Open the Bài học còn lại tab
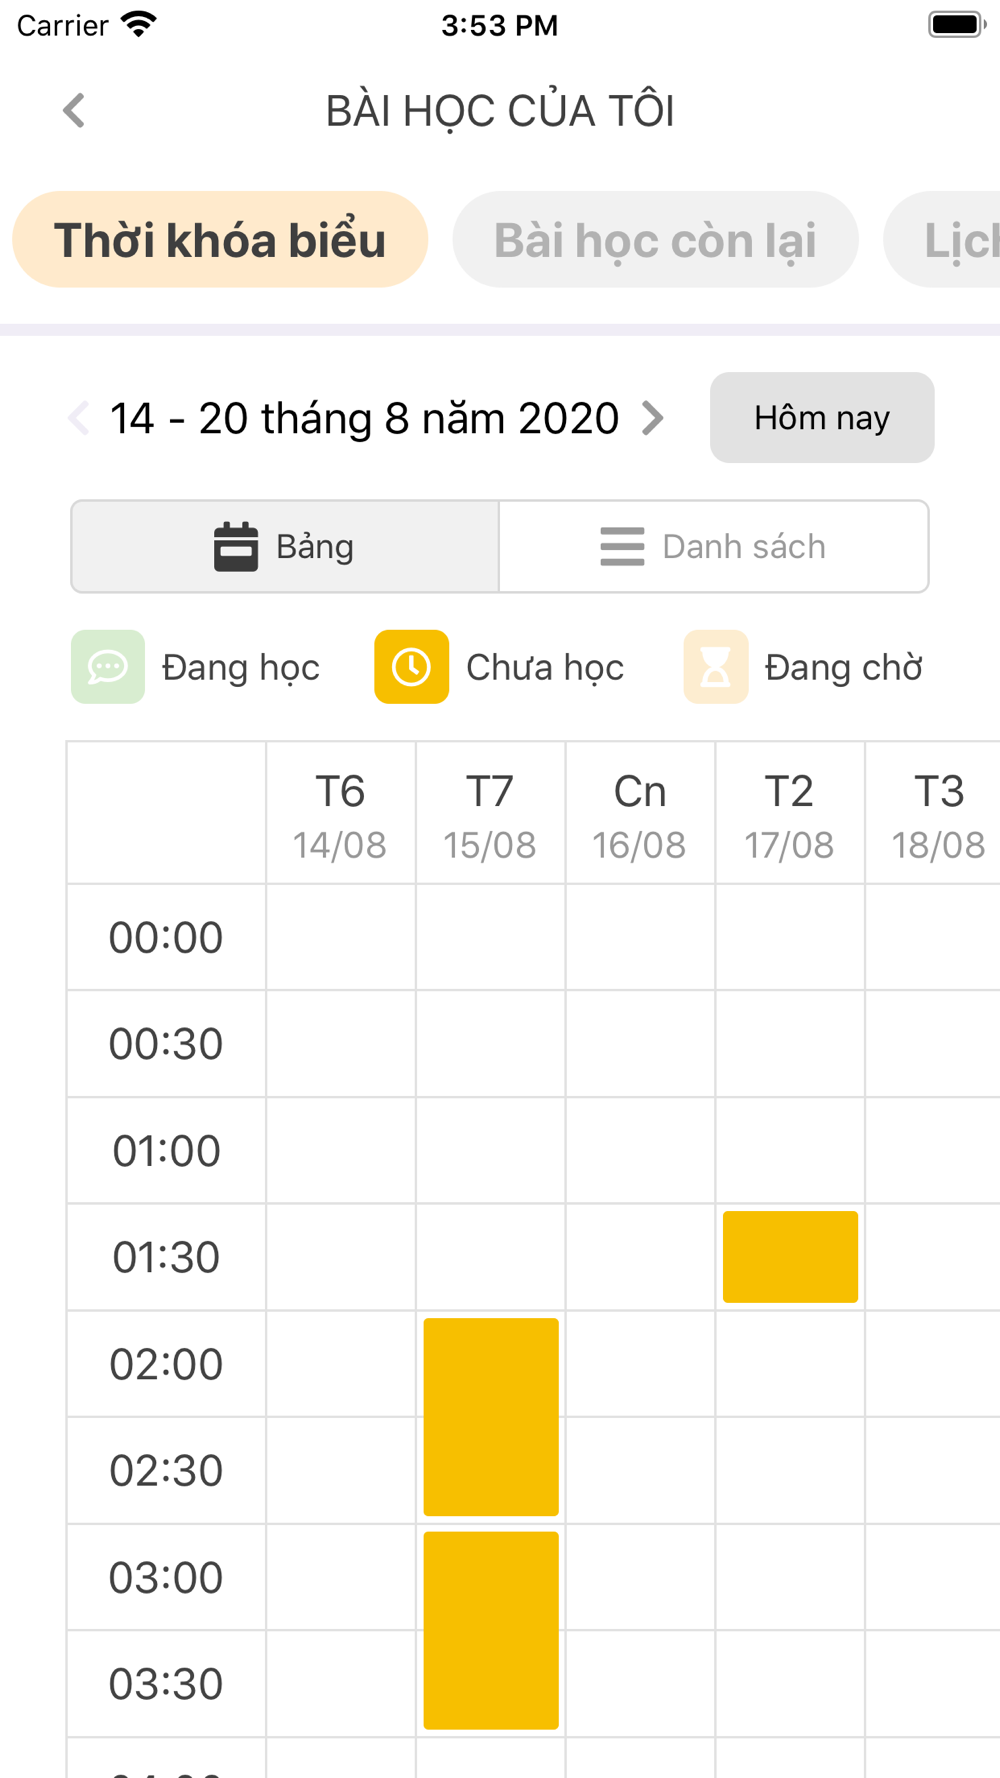1000x1778 pixels. point(655,240)
